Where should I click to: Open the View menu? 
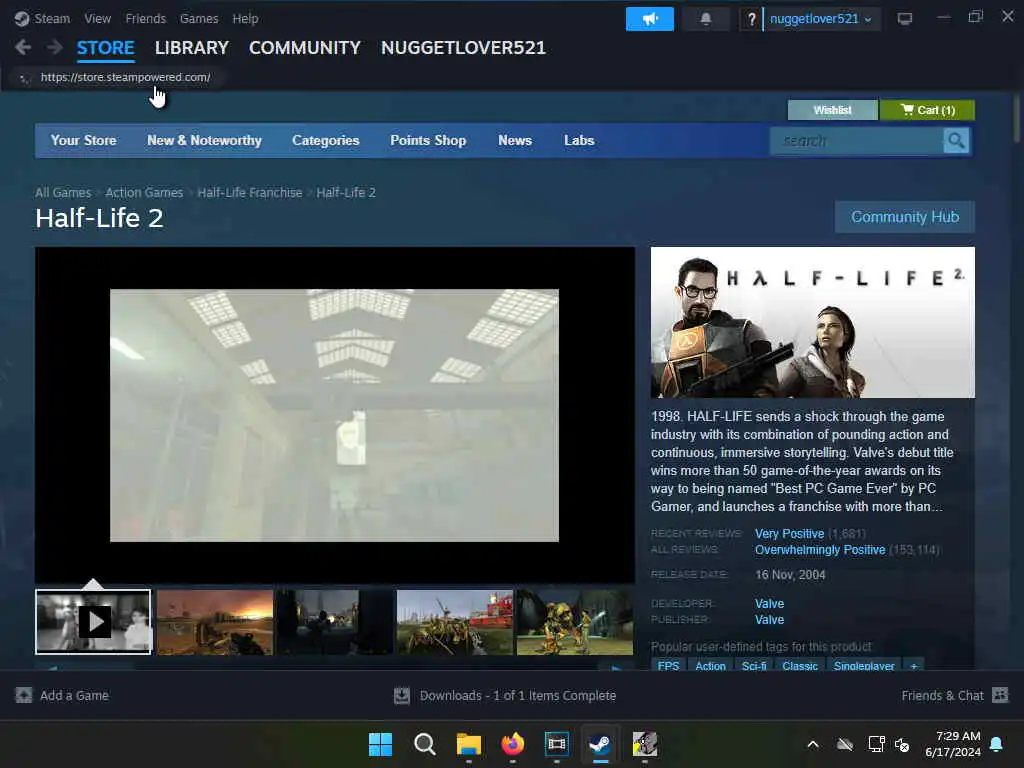[97, 18]
